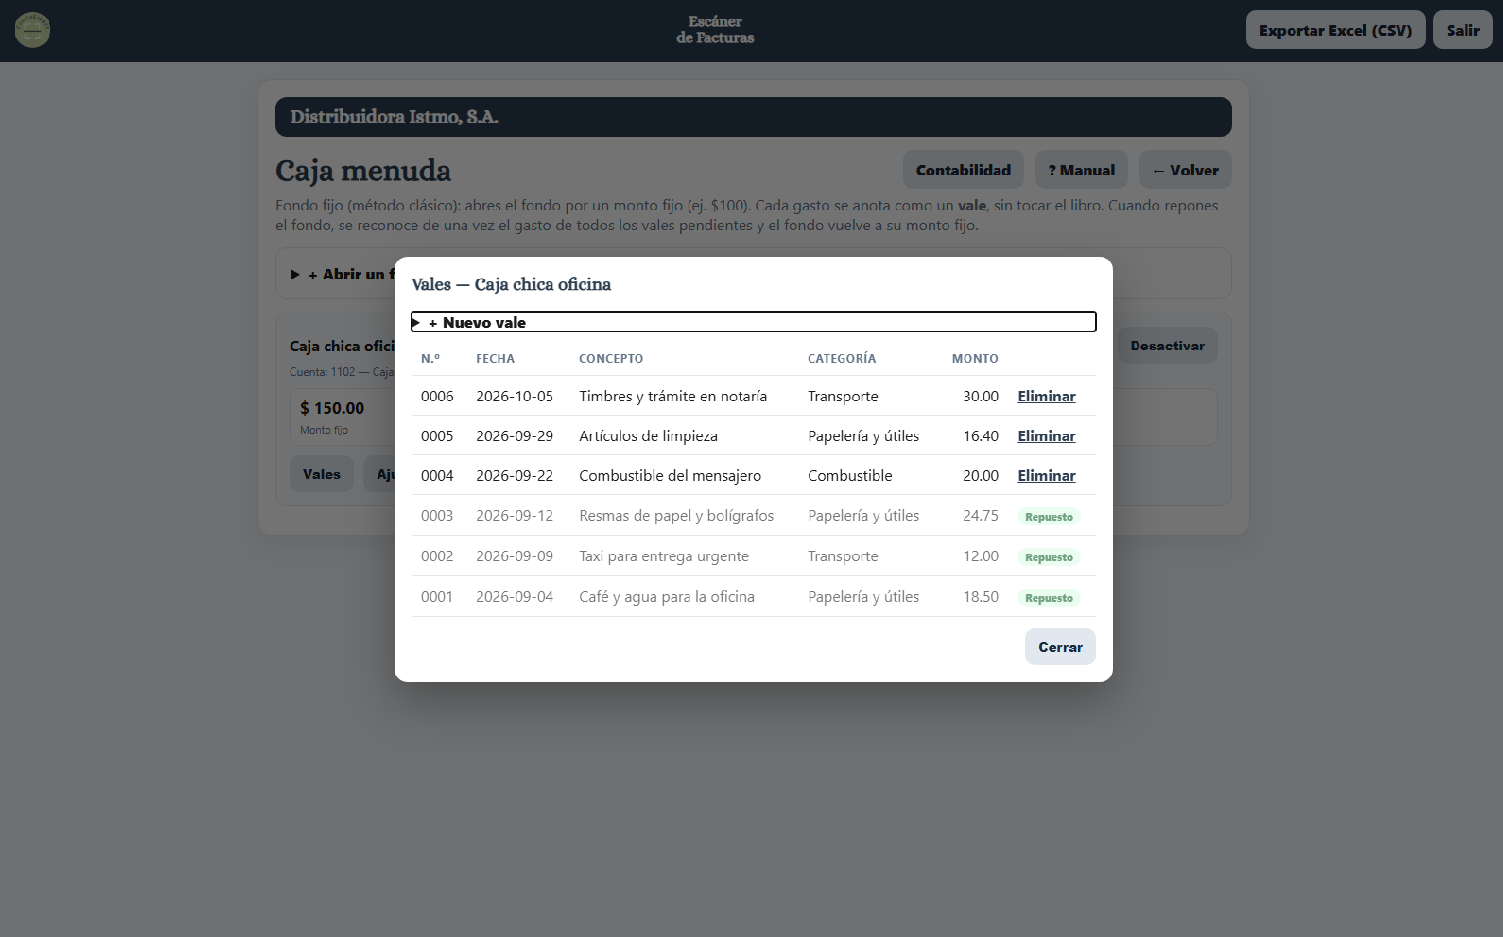The width and height of the screenshot is (1503, 937).
Task: Click the Desactivar button behind the dialog
Action: pos(1167,346)
